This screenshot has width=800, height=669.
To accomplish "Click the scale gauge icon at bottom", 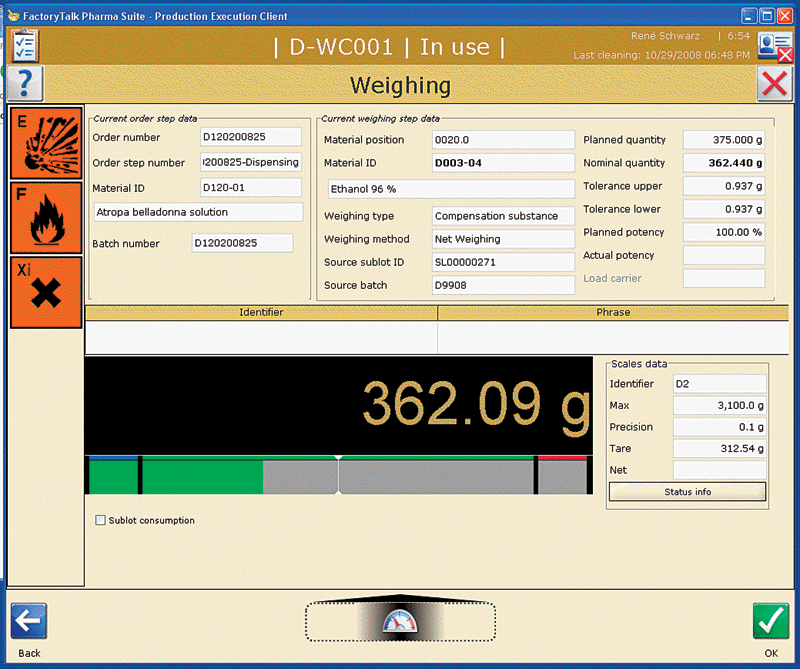I will coord(399,621).
